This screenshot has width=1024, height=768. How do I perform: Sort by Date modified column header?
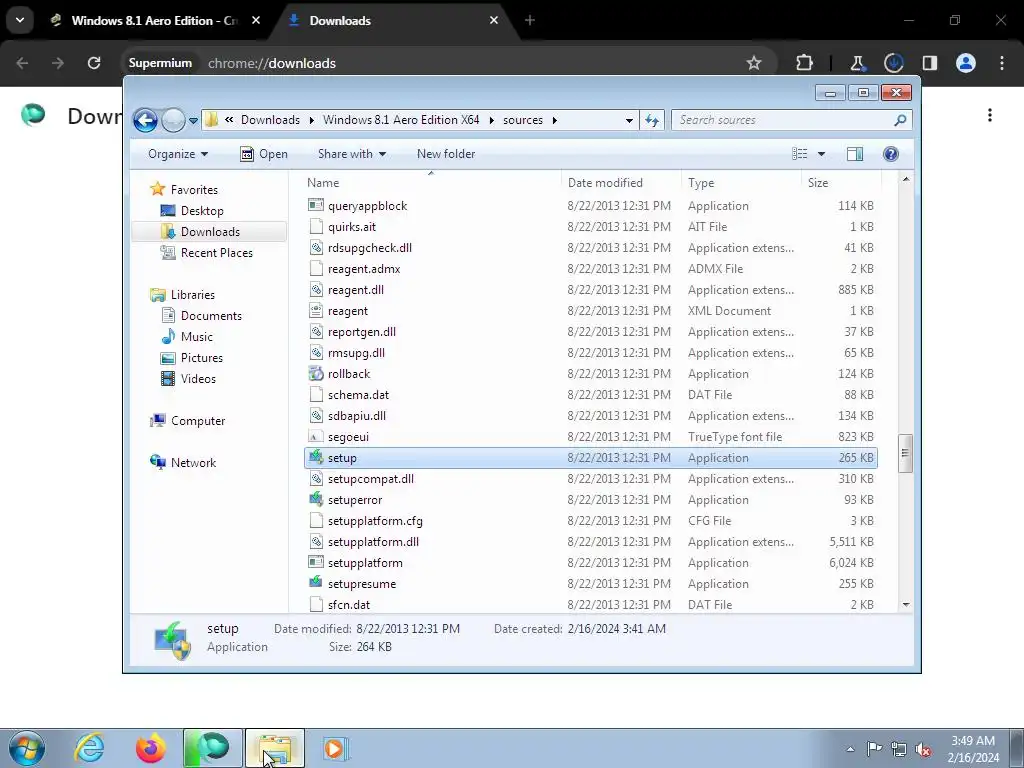tap(605, 183)
